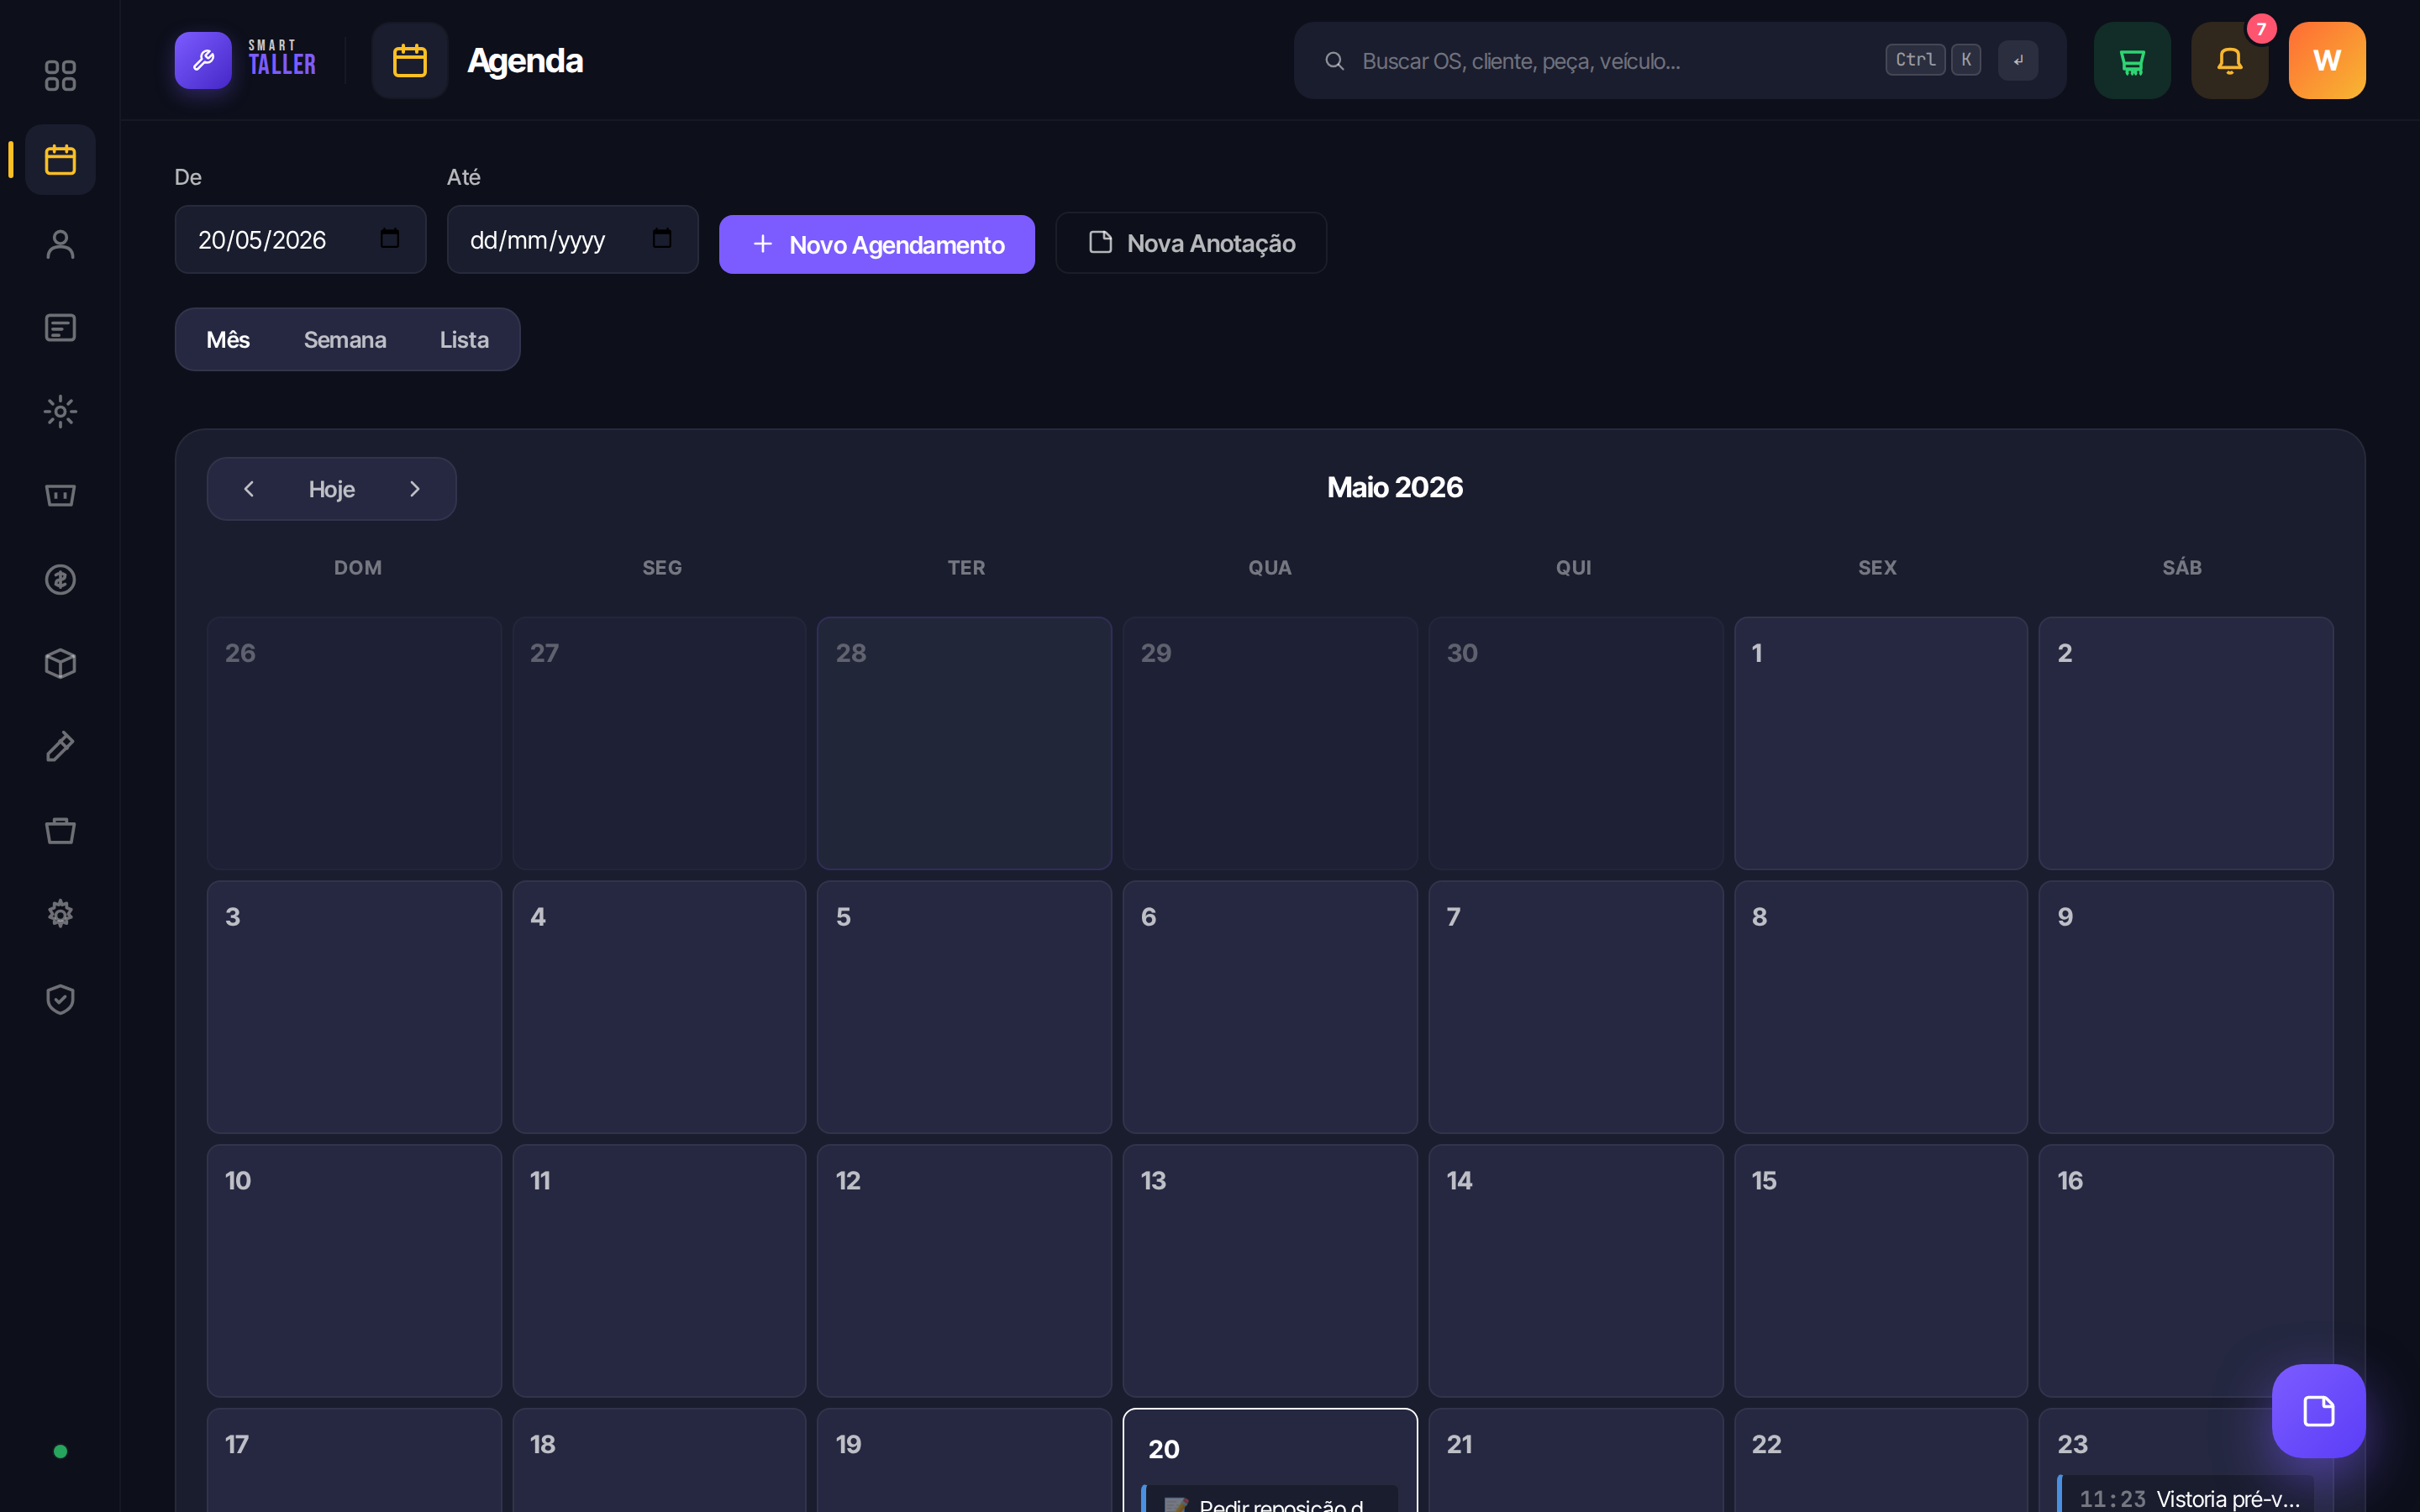Open the settings gear icon in sidebar

[x=60, y=914]
